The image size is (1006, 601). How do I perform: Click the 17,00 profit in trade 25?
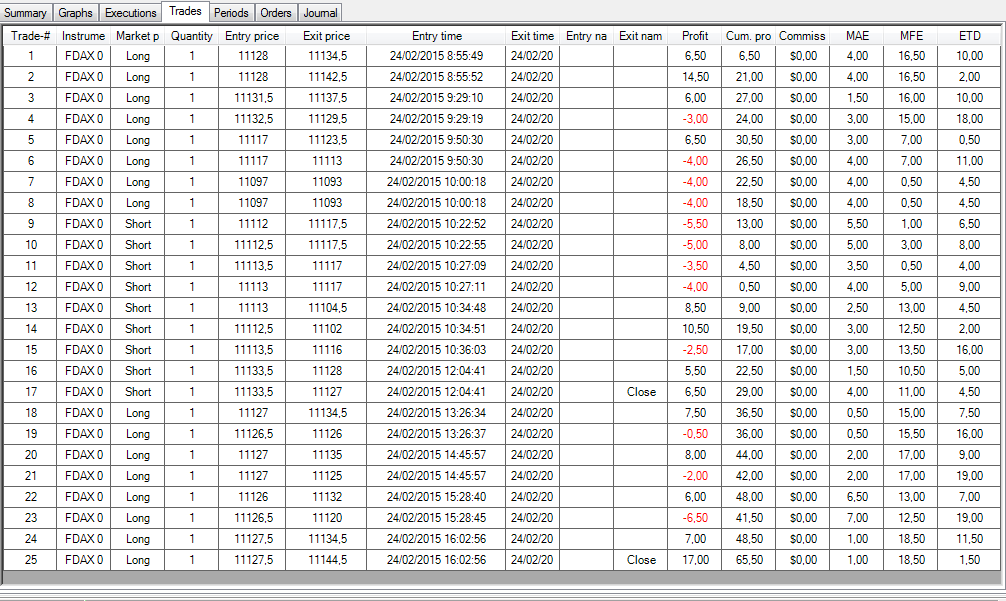click(x=695, y=560)
